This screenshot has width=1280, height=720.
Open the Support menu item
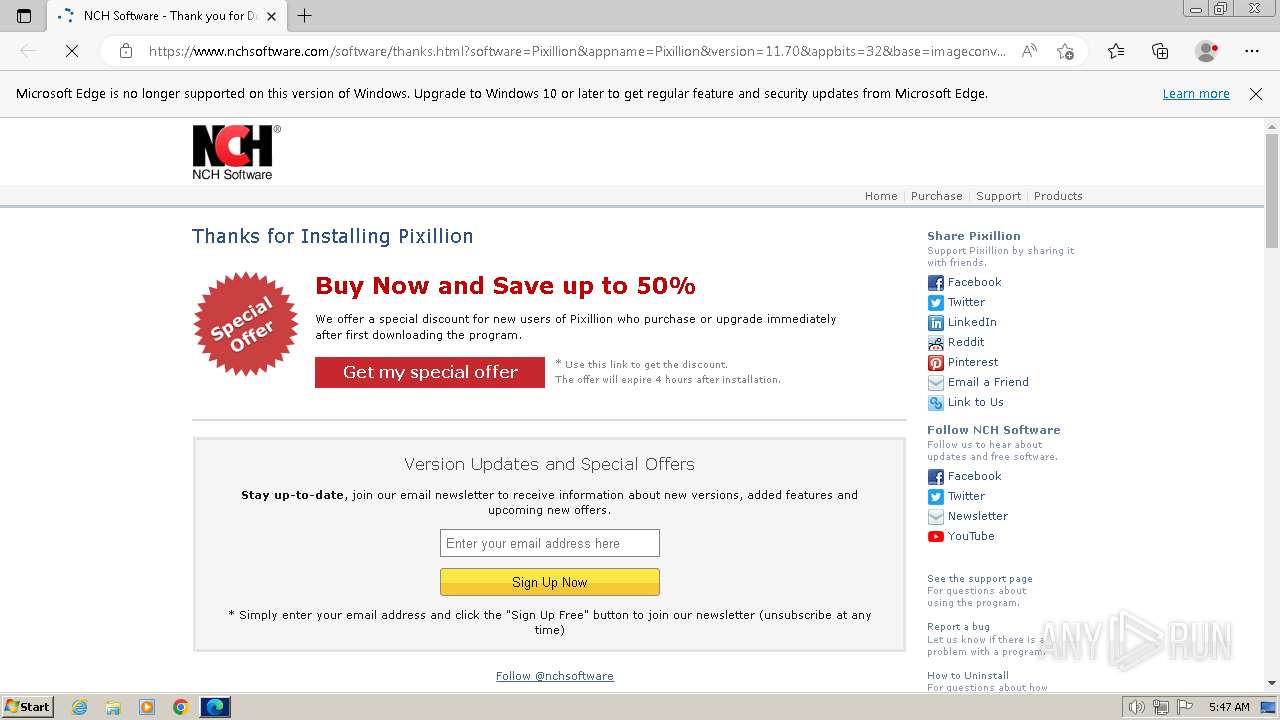998,196
